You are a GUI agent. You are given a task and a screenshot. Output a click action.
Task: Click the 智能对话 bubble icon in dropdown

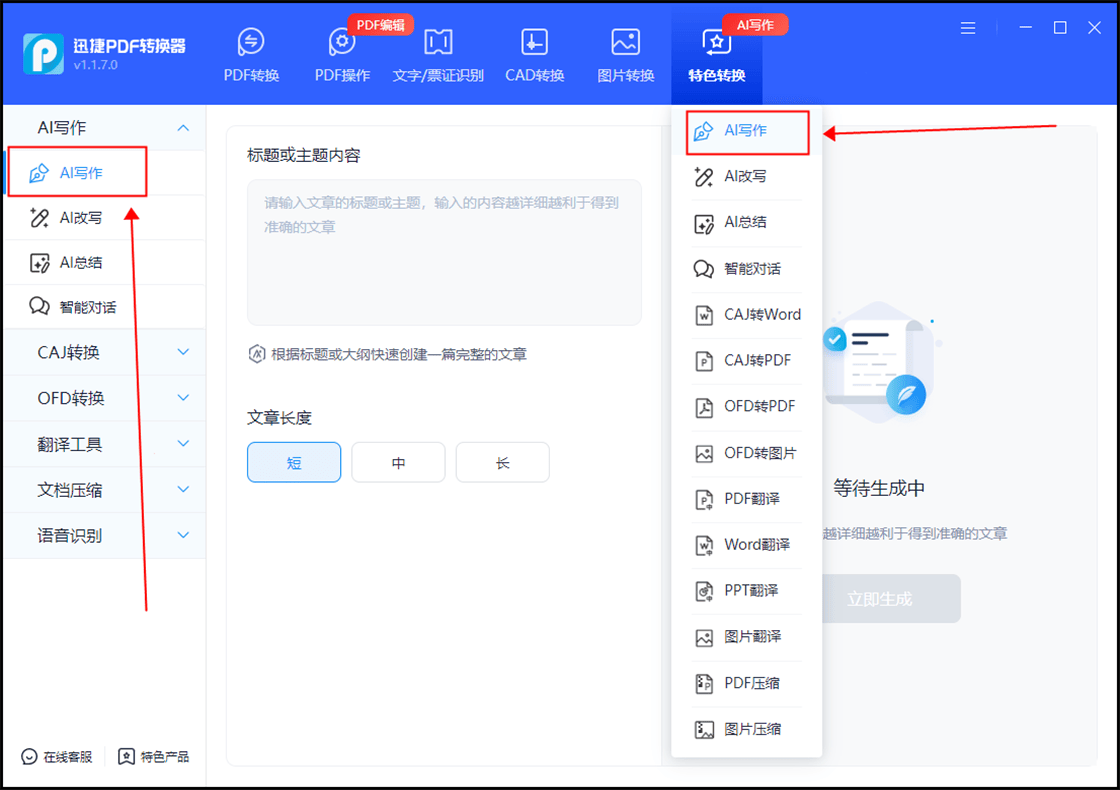click(704, 269)
